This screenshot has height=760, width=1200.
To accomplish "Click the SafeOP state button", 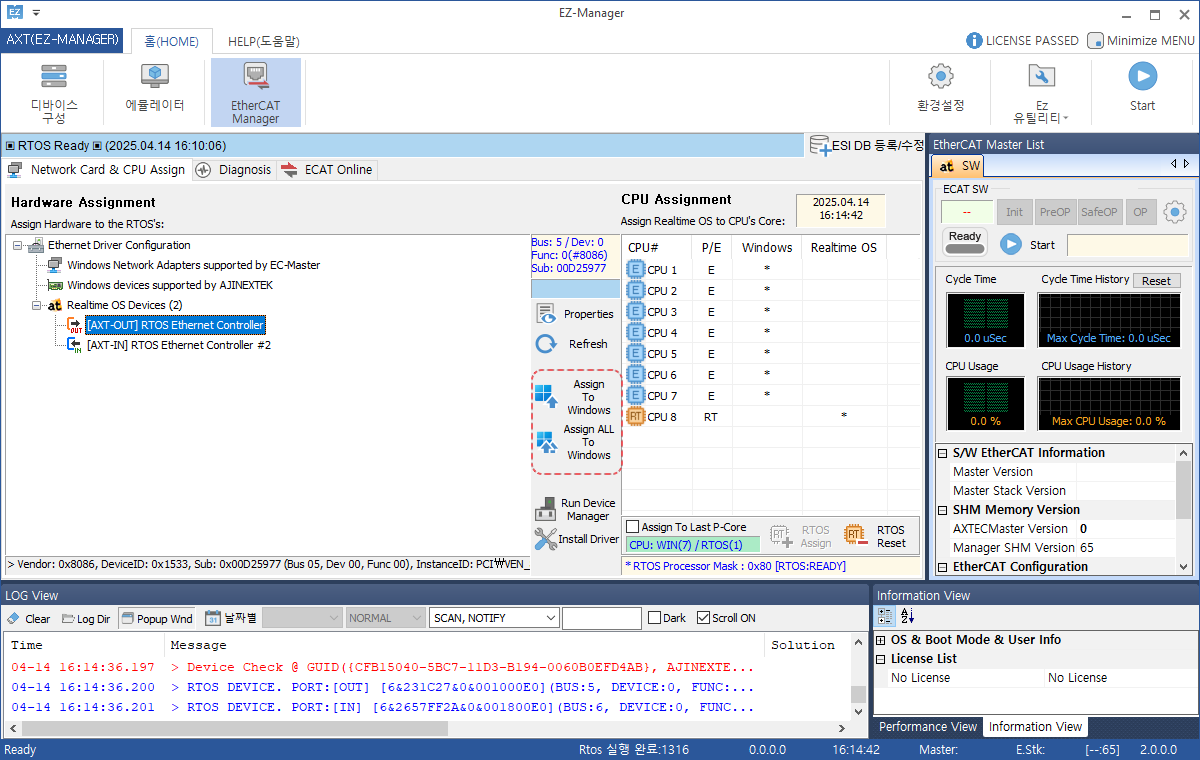I will (x=1100, y=212).
